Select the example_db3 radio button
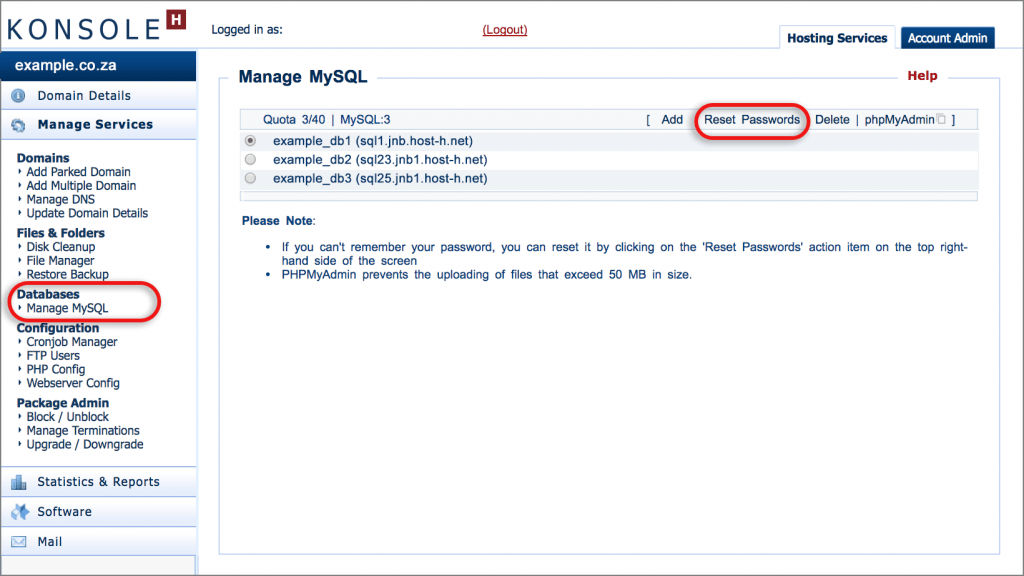 coord(249,178)
